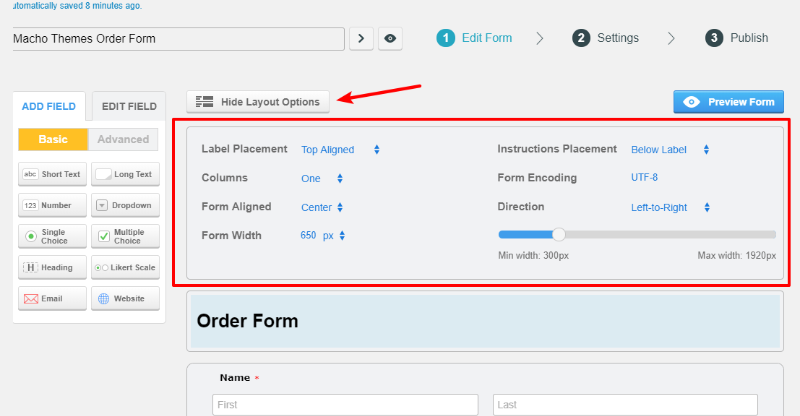The width and height of the screenshot is (800, 416).
Task: Open the Direction dropdown showing Left-to-Right
Action: pos(670,207)
